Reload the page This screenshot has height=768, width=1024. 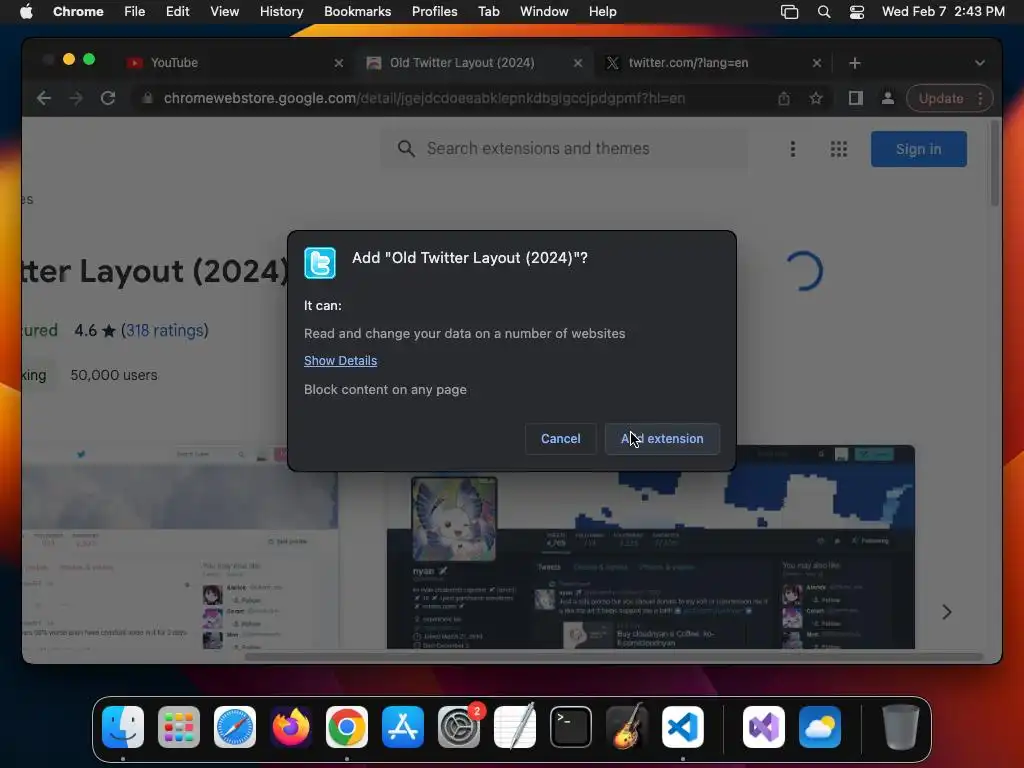coord(108,99)
